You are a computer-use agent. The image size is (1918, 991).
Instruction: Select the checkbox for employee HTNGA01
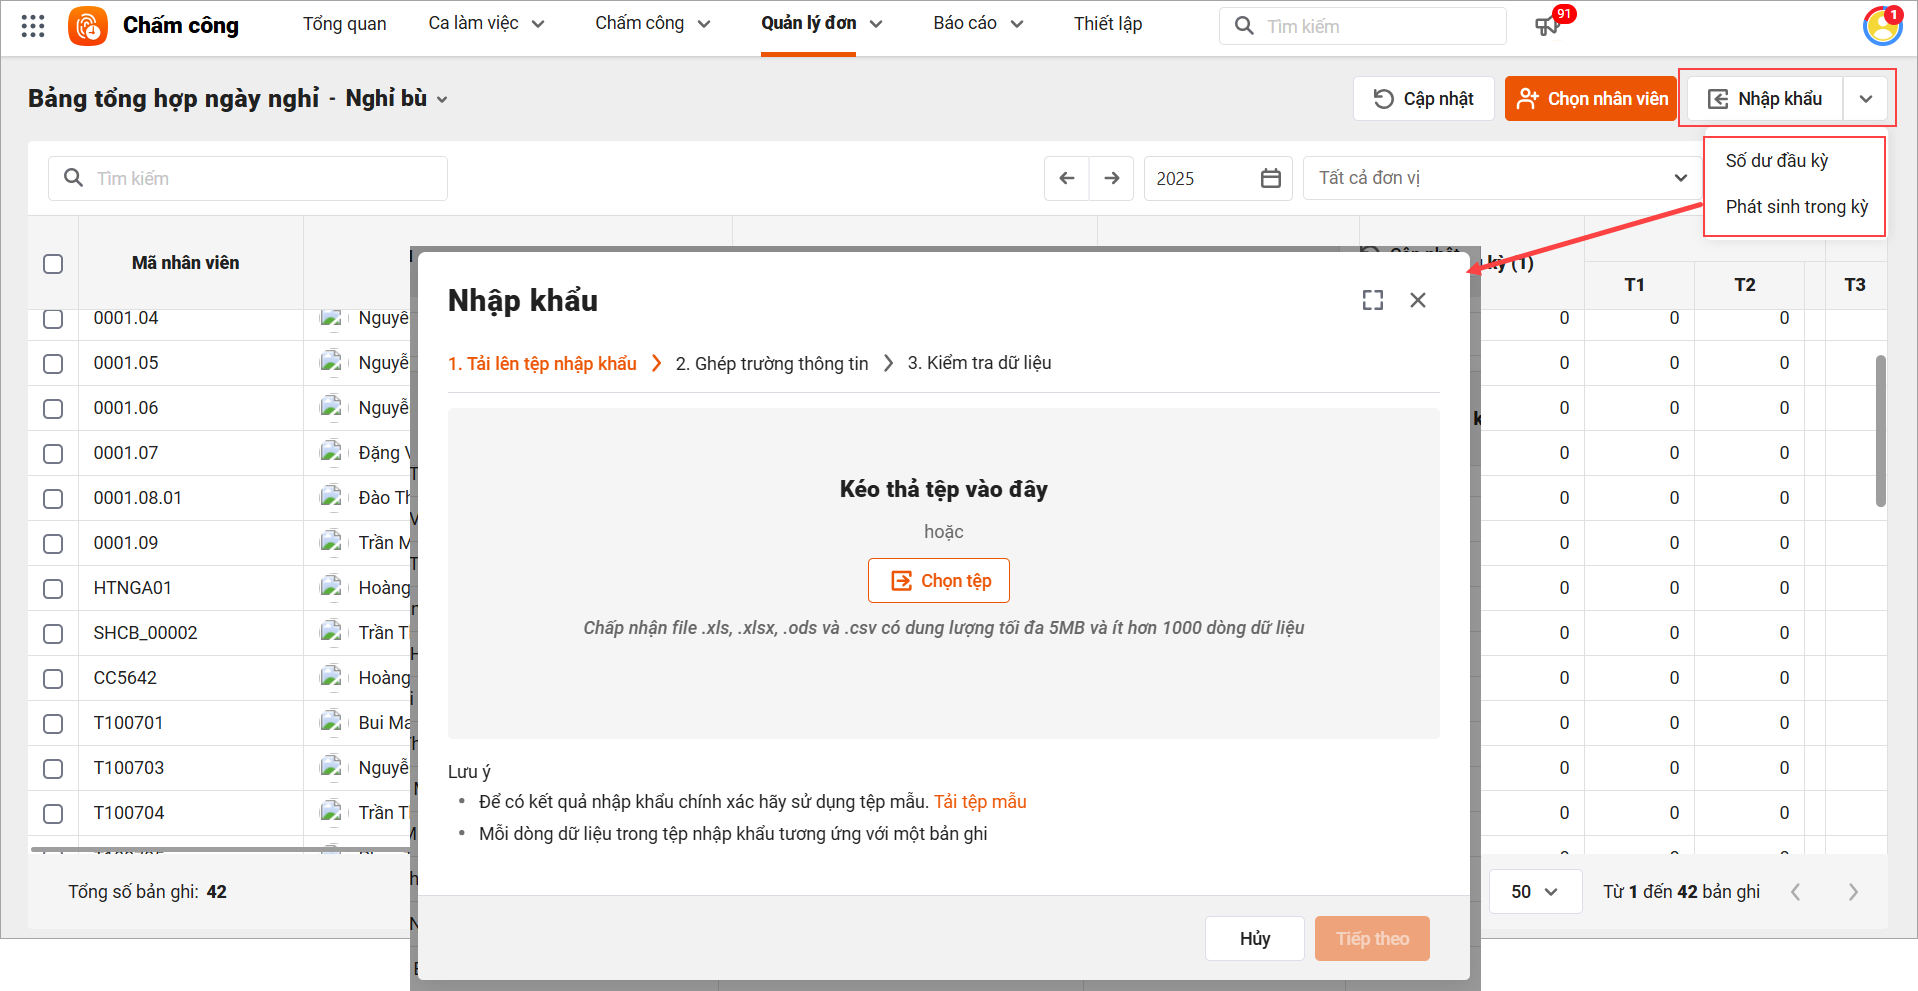(x=53, y=589)
